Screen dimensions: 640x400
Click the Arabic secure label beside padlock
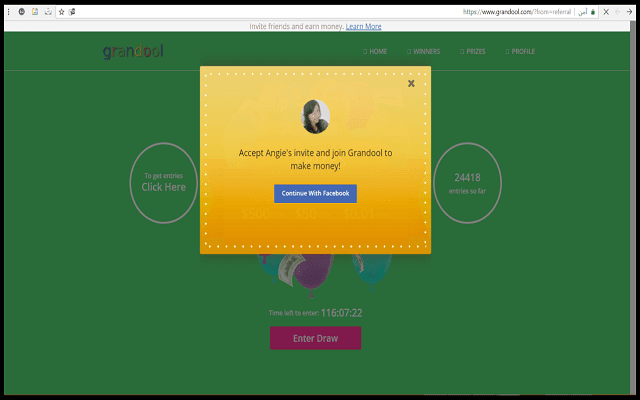[583, 12]
